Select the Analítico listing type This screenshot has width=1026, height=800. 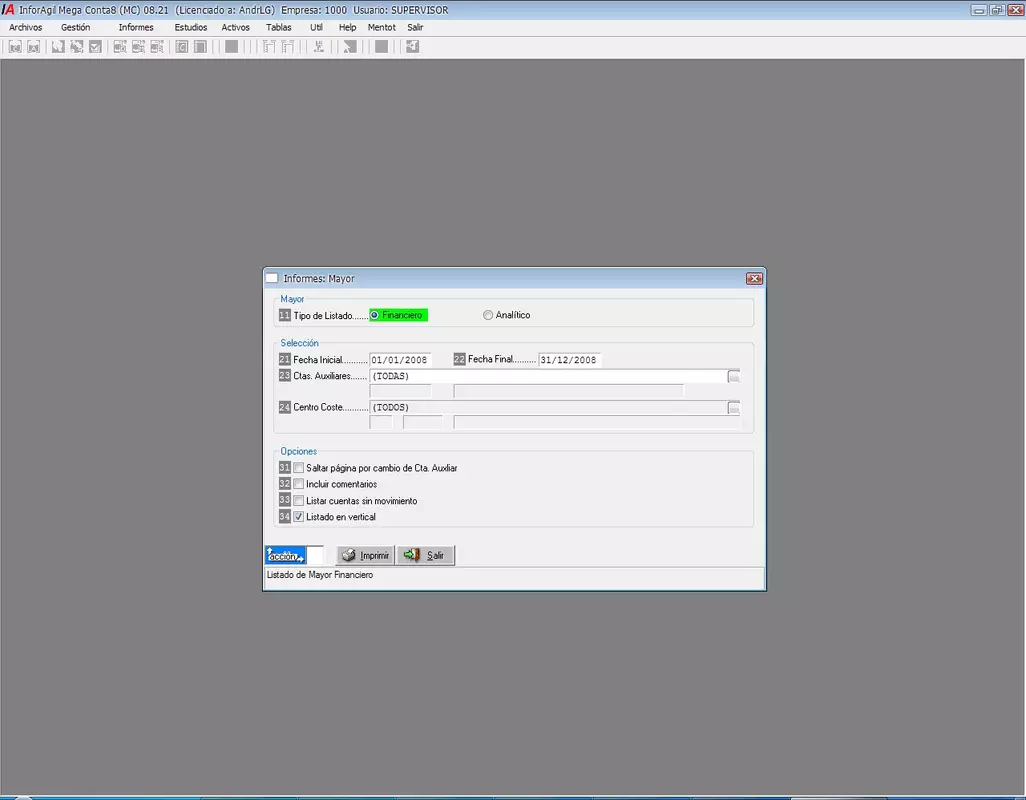click(506, 315)
